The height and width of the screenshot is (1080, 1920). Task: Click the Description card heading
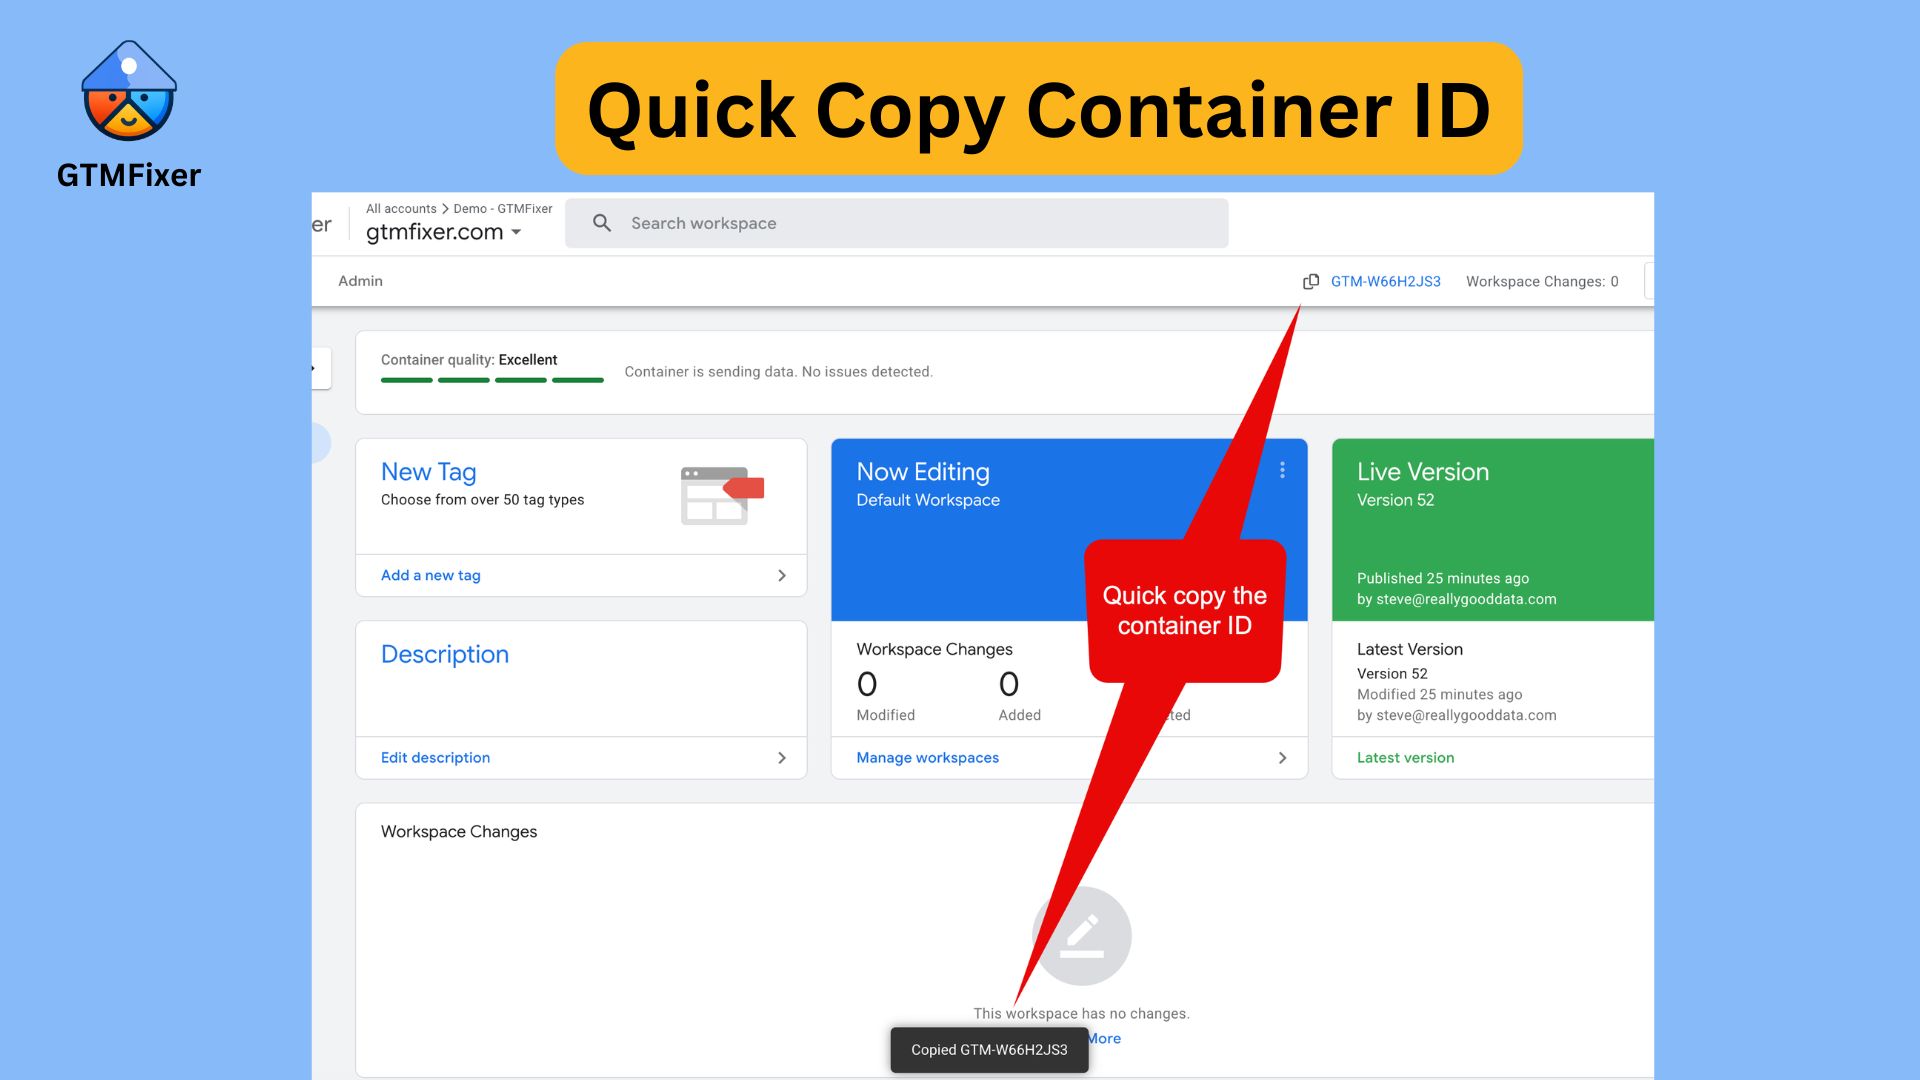coord(444,654)
